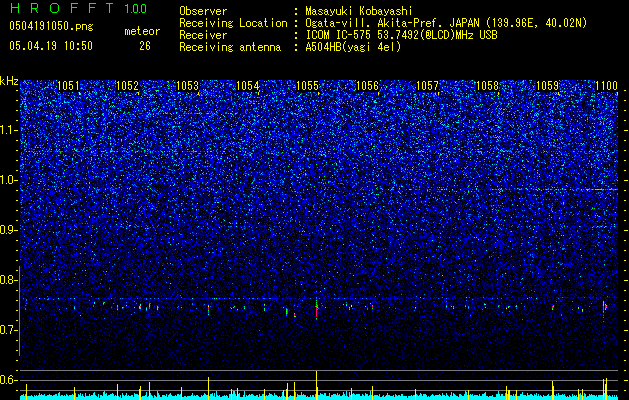Click the 1051 time marker
The width and height of the screenshot is (629, 400).
tap(68, 86)
